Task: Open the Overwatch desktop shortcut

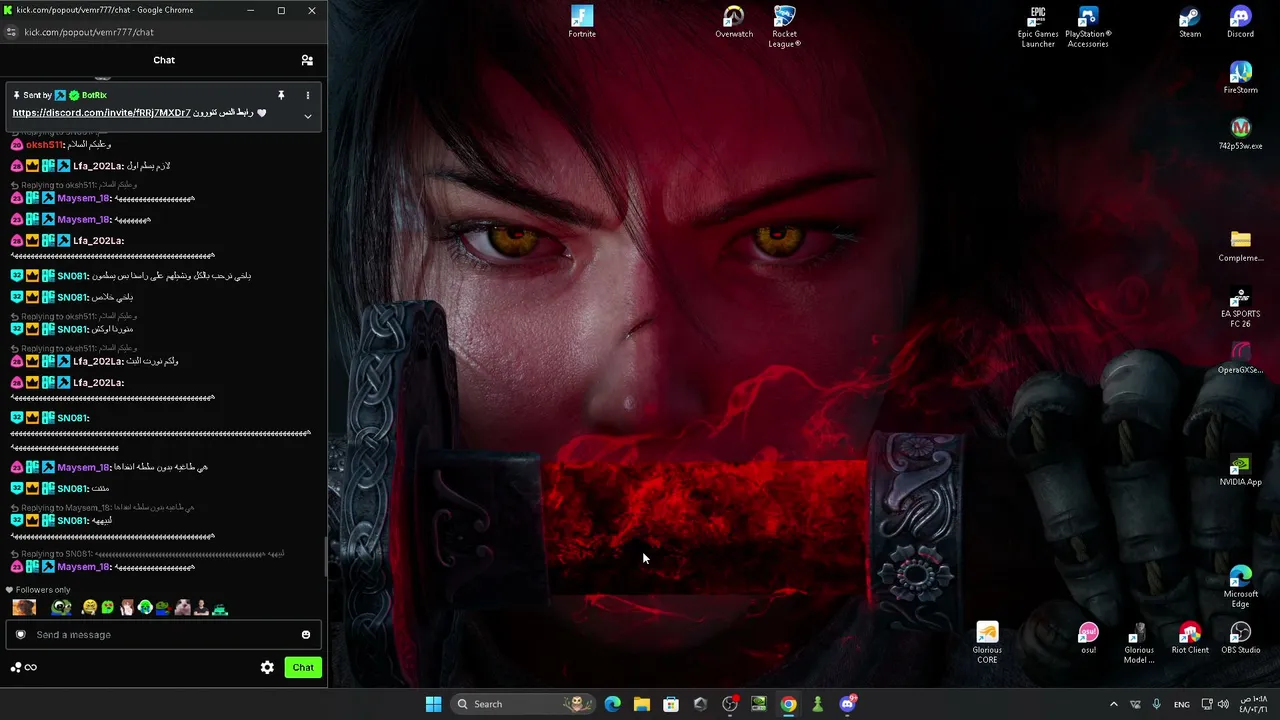Action: click(734, 22)
